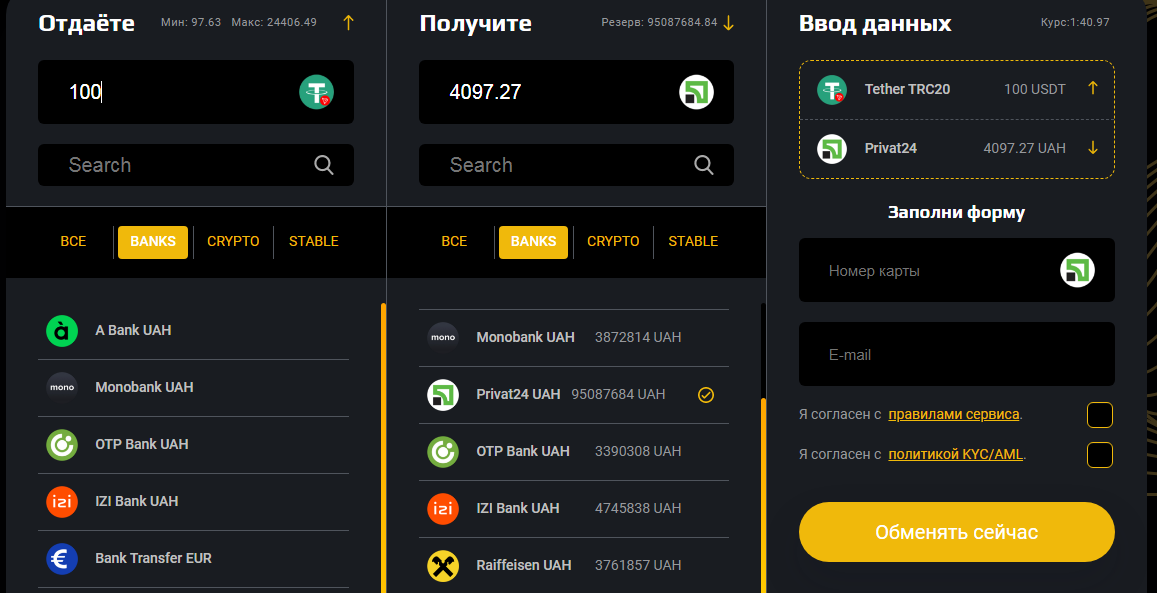This screenshot has height=593, width=1157.
Task: Choose Monobank UAH in the give list
Action: click(x=193, y=387)
